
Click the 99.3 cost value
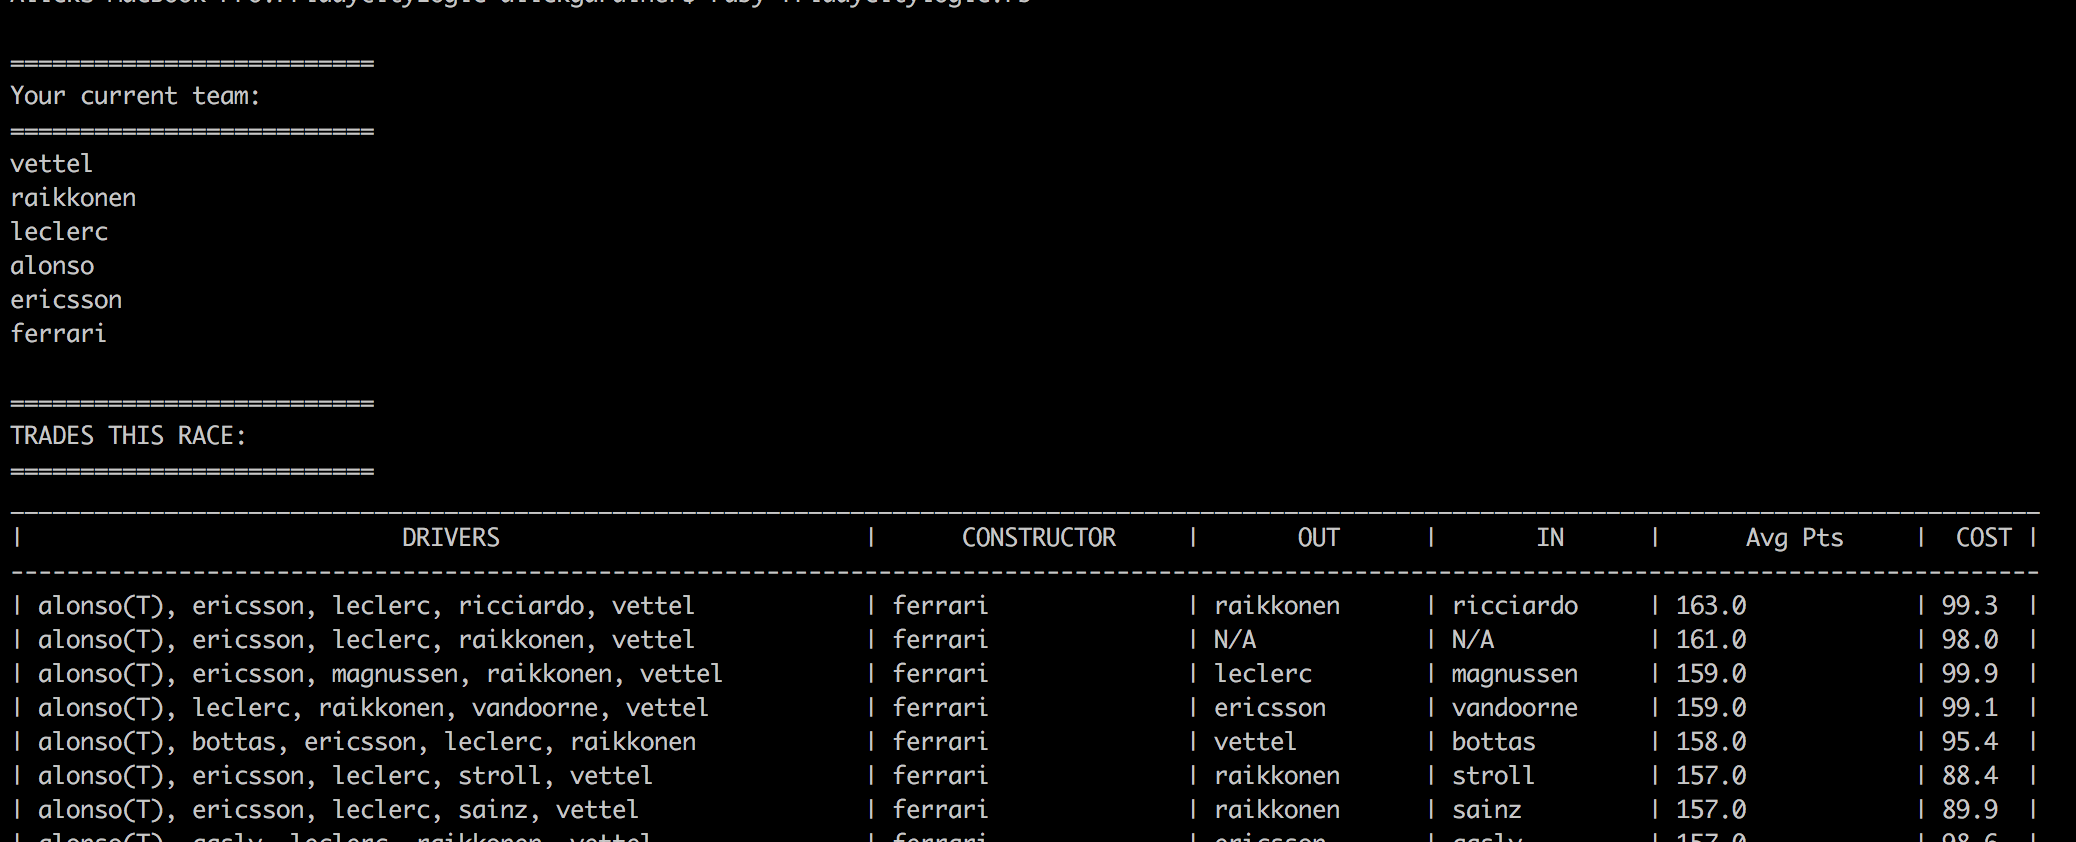click(x=1970, y=606)
